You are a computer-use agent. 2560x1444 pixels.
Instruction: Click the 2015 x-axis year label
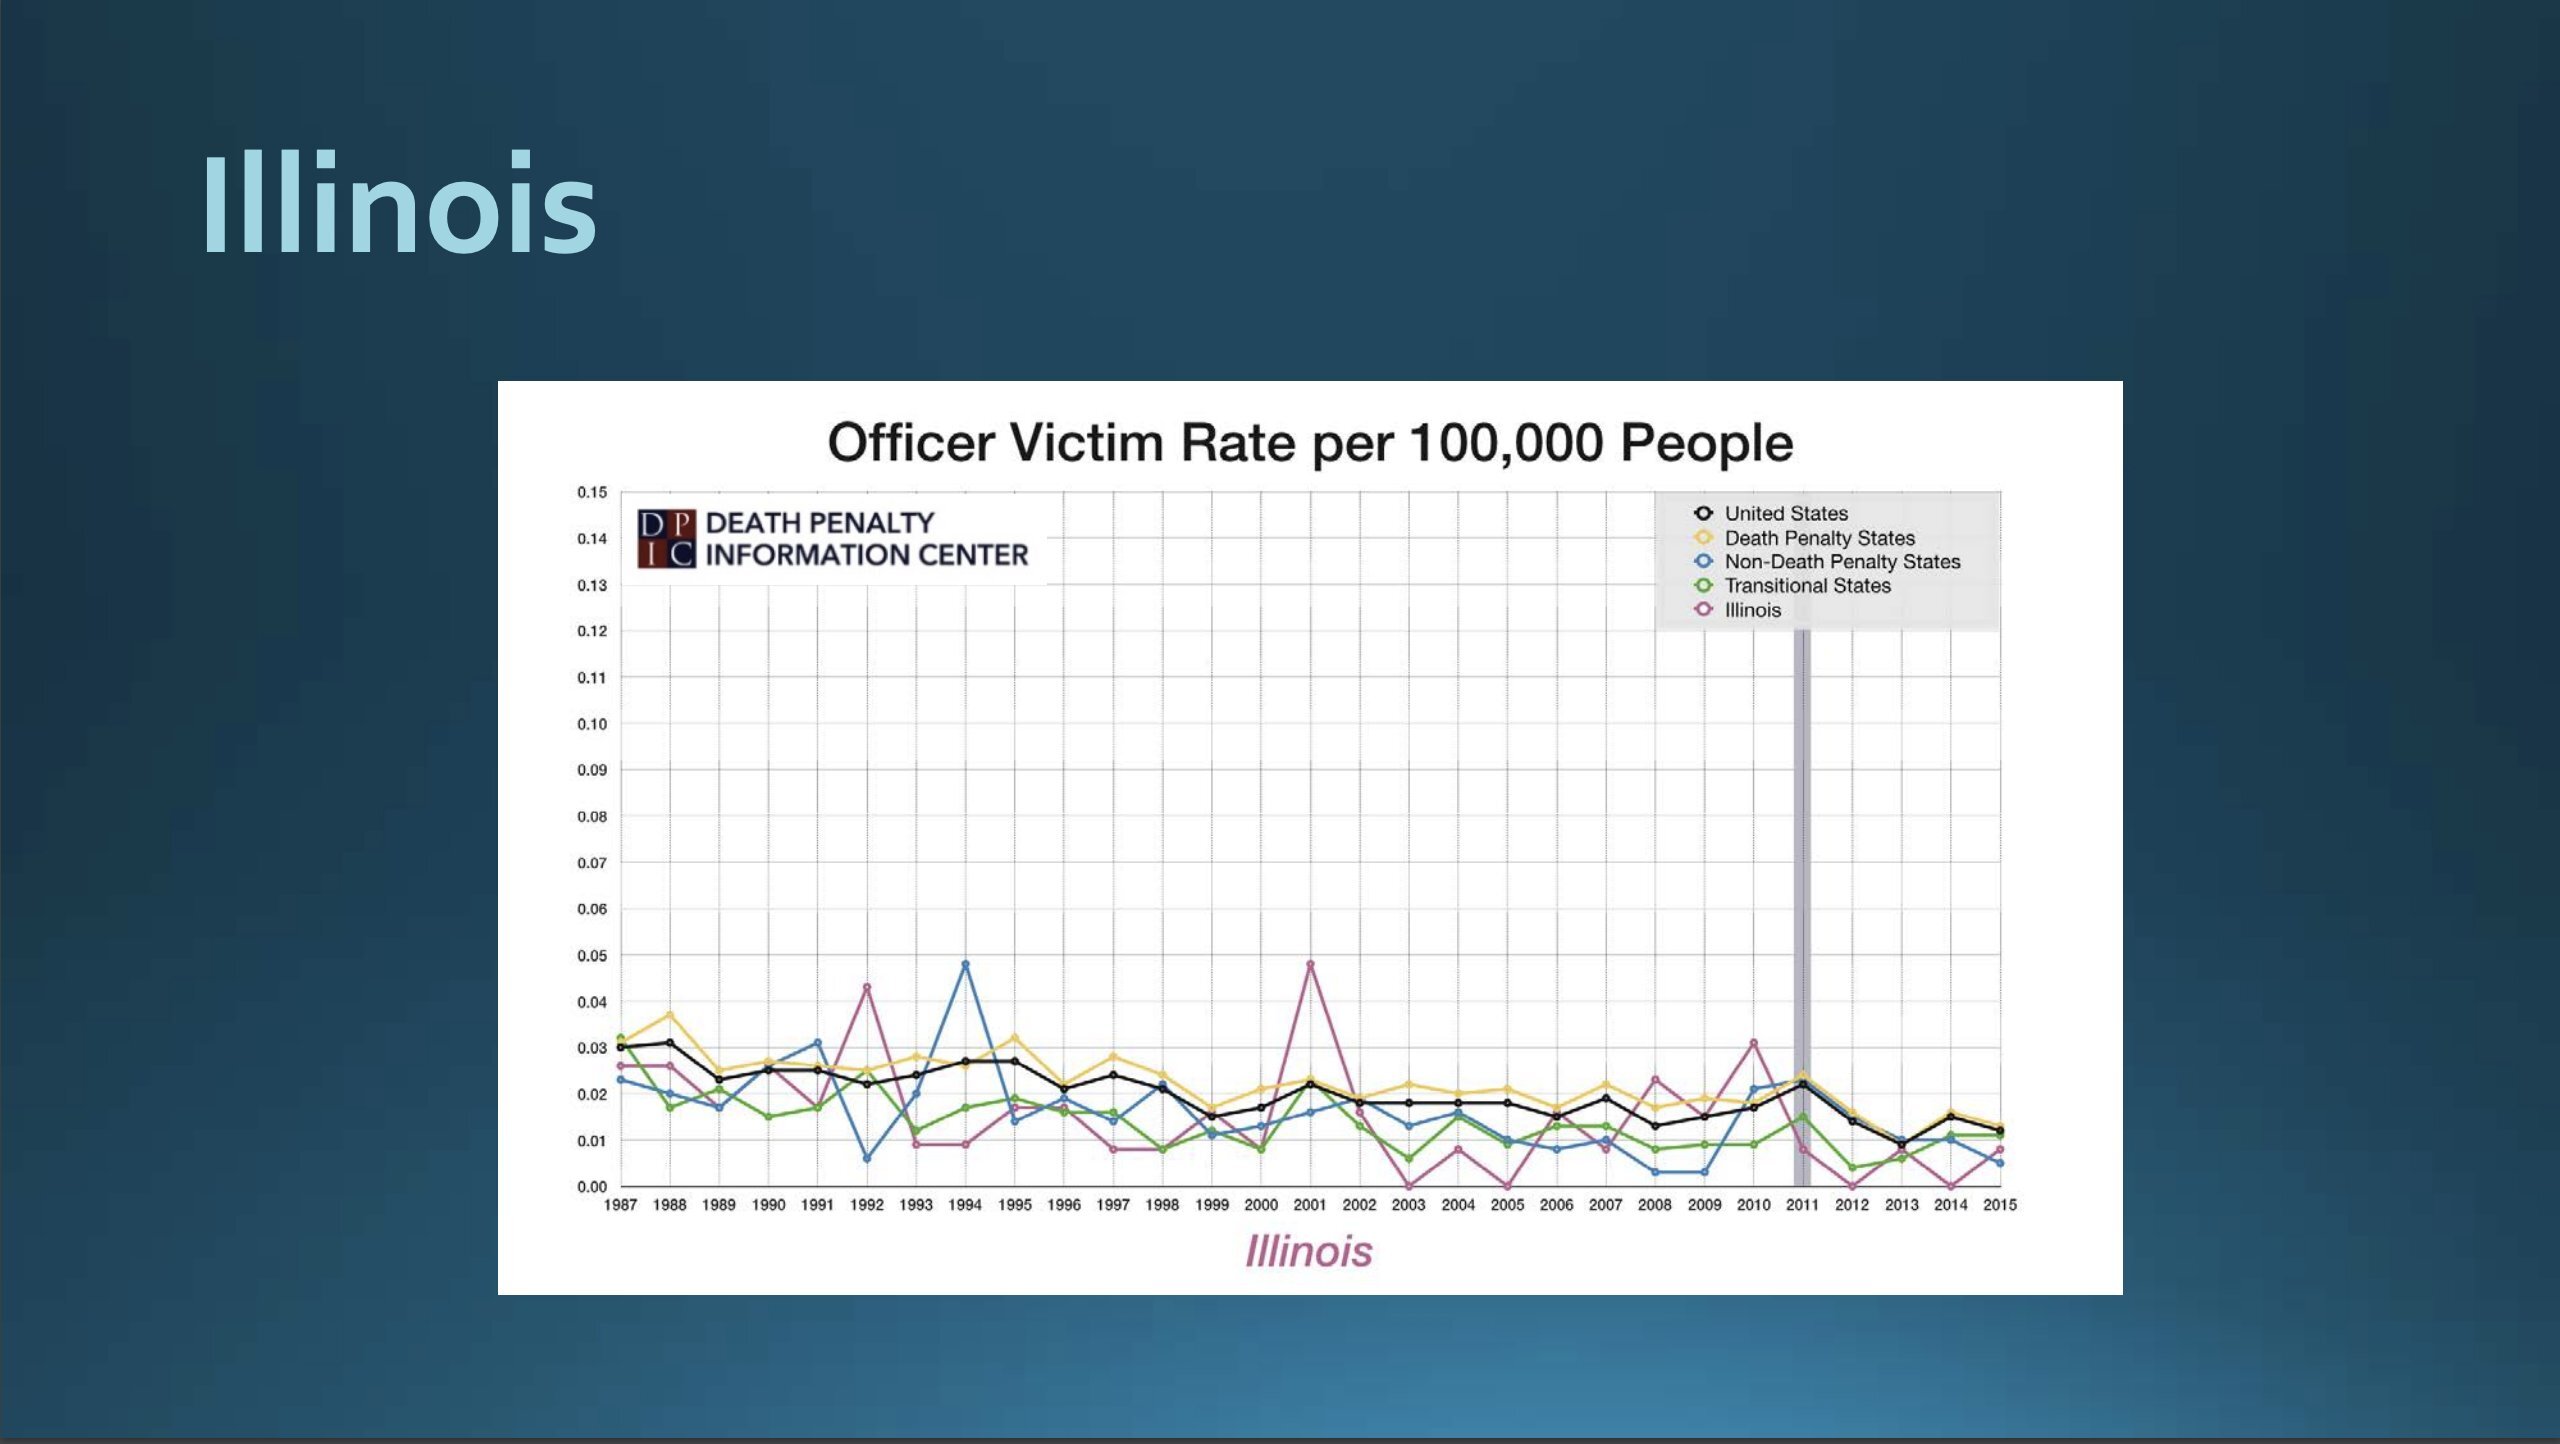coord(1999,1205)
